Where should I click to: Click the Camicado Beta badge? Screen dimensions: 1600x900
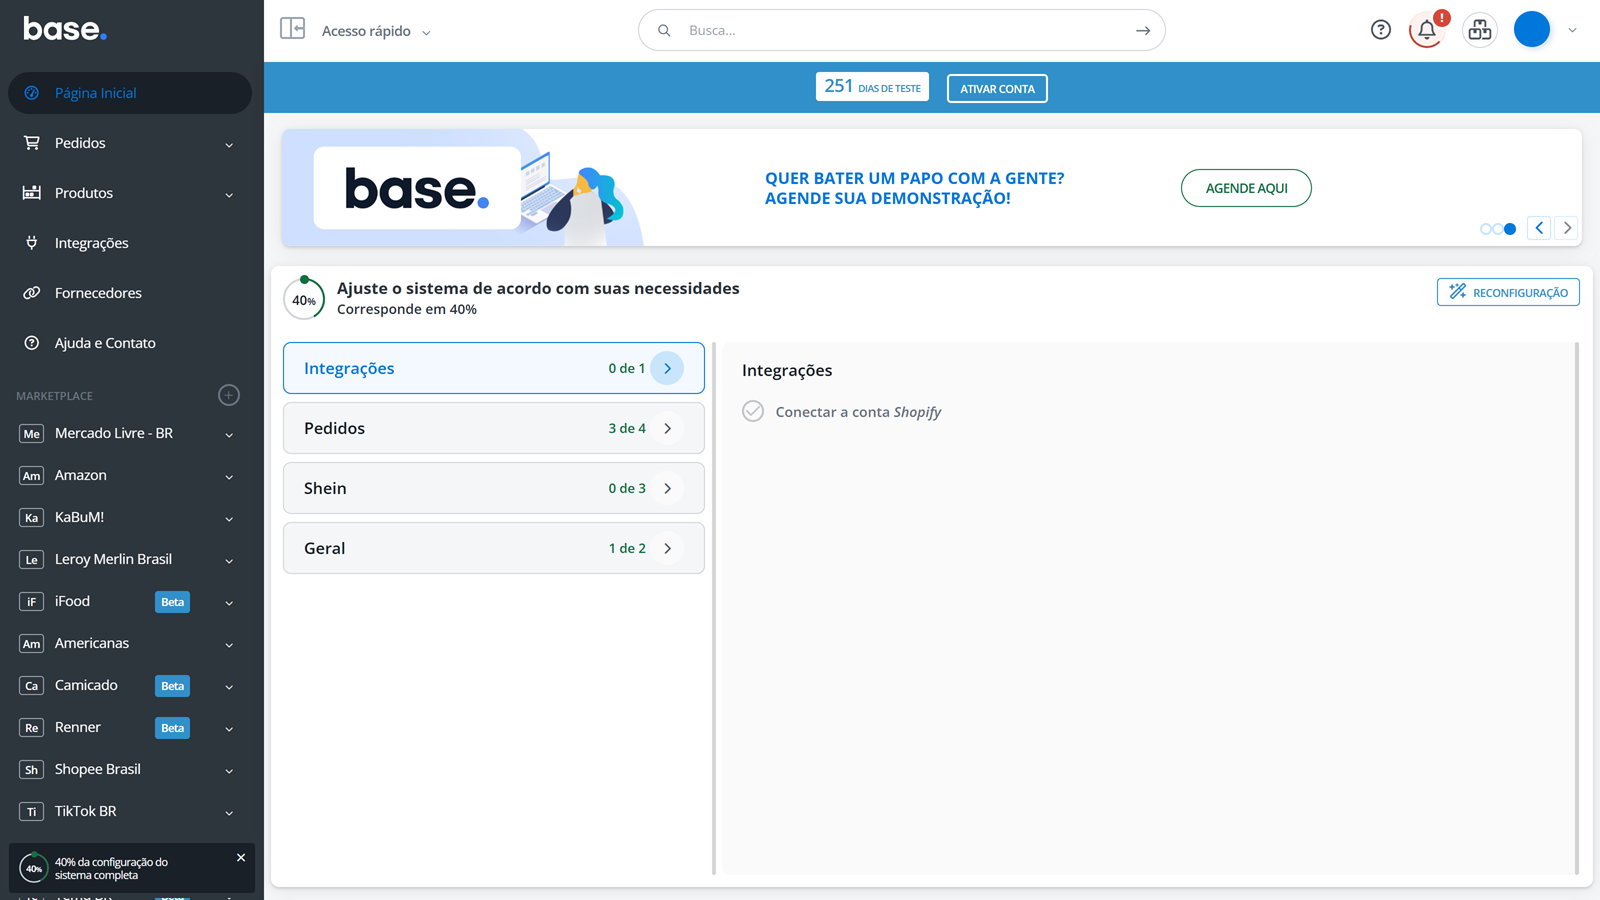click(173, 686)
